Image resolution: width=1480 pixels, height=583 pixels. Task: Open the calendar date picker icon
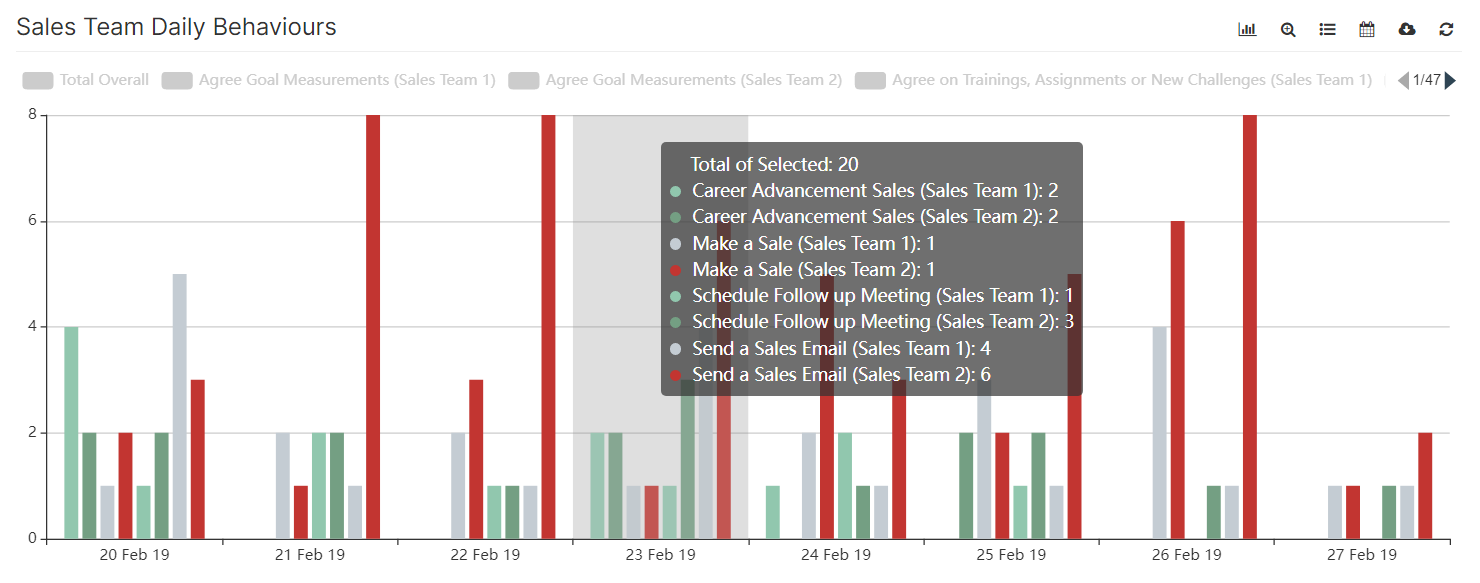tap(1367, 29)
